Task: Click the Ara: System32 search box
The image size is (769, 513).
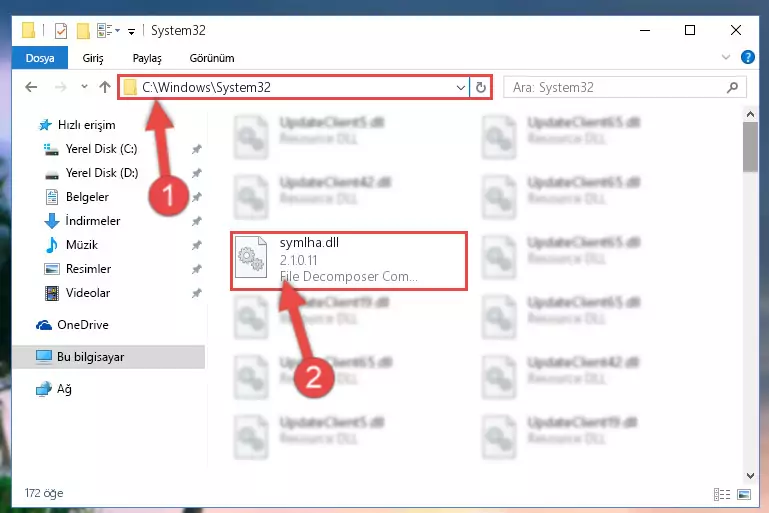Action: tap(624, 87)
